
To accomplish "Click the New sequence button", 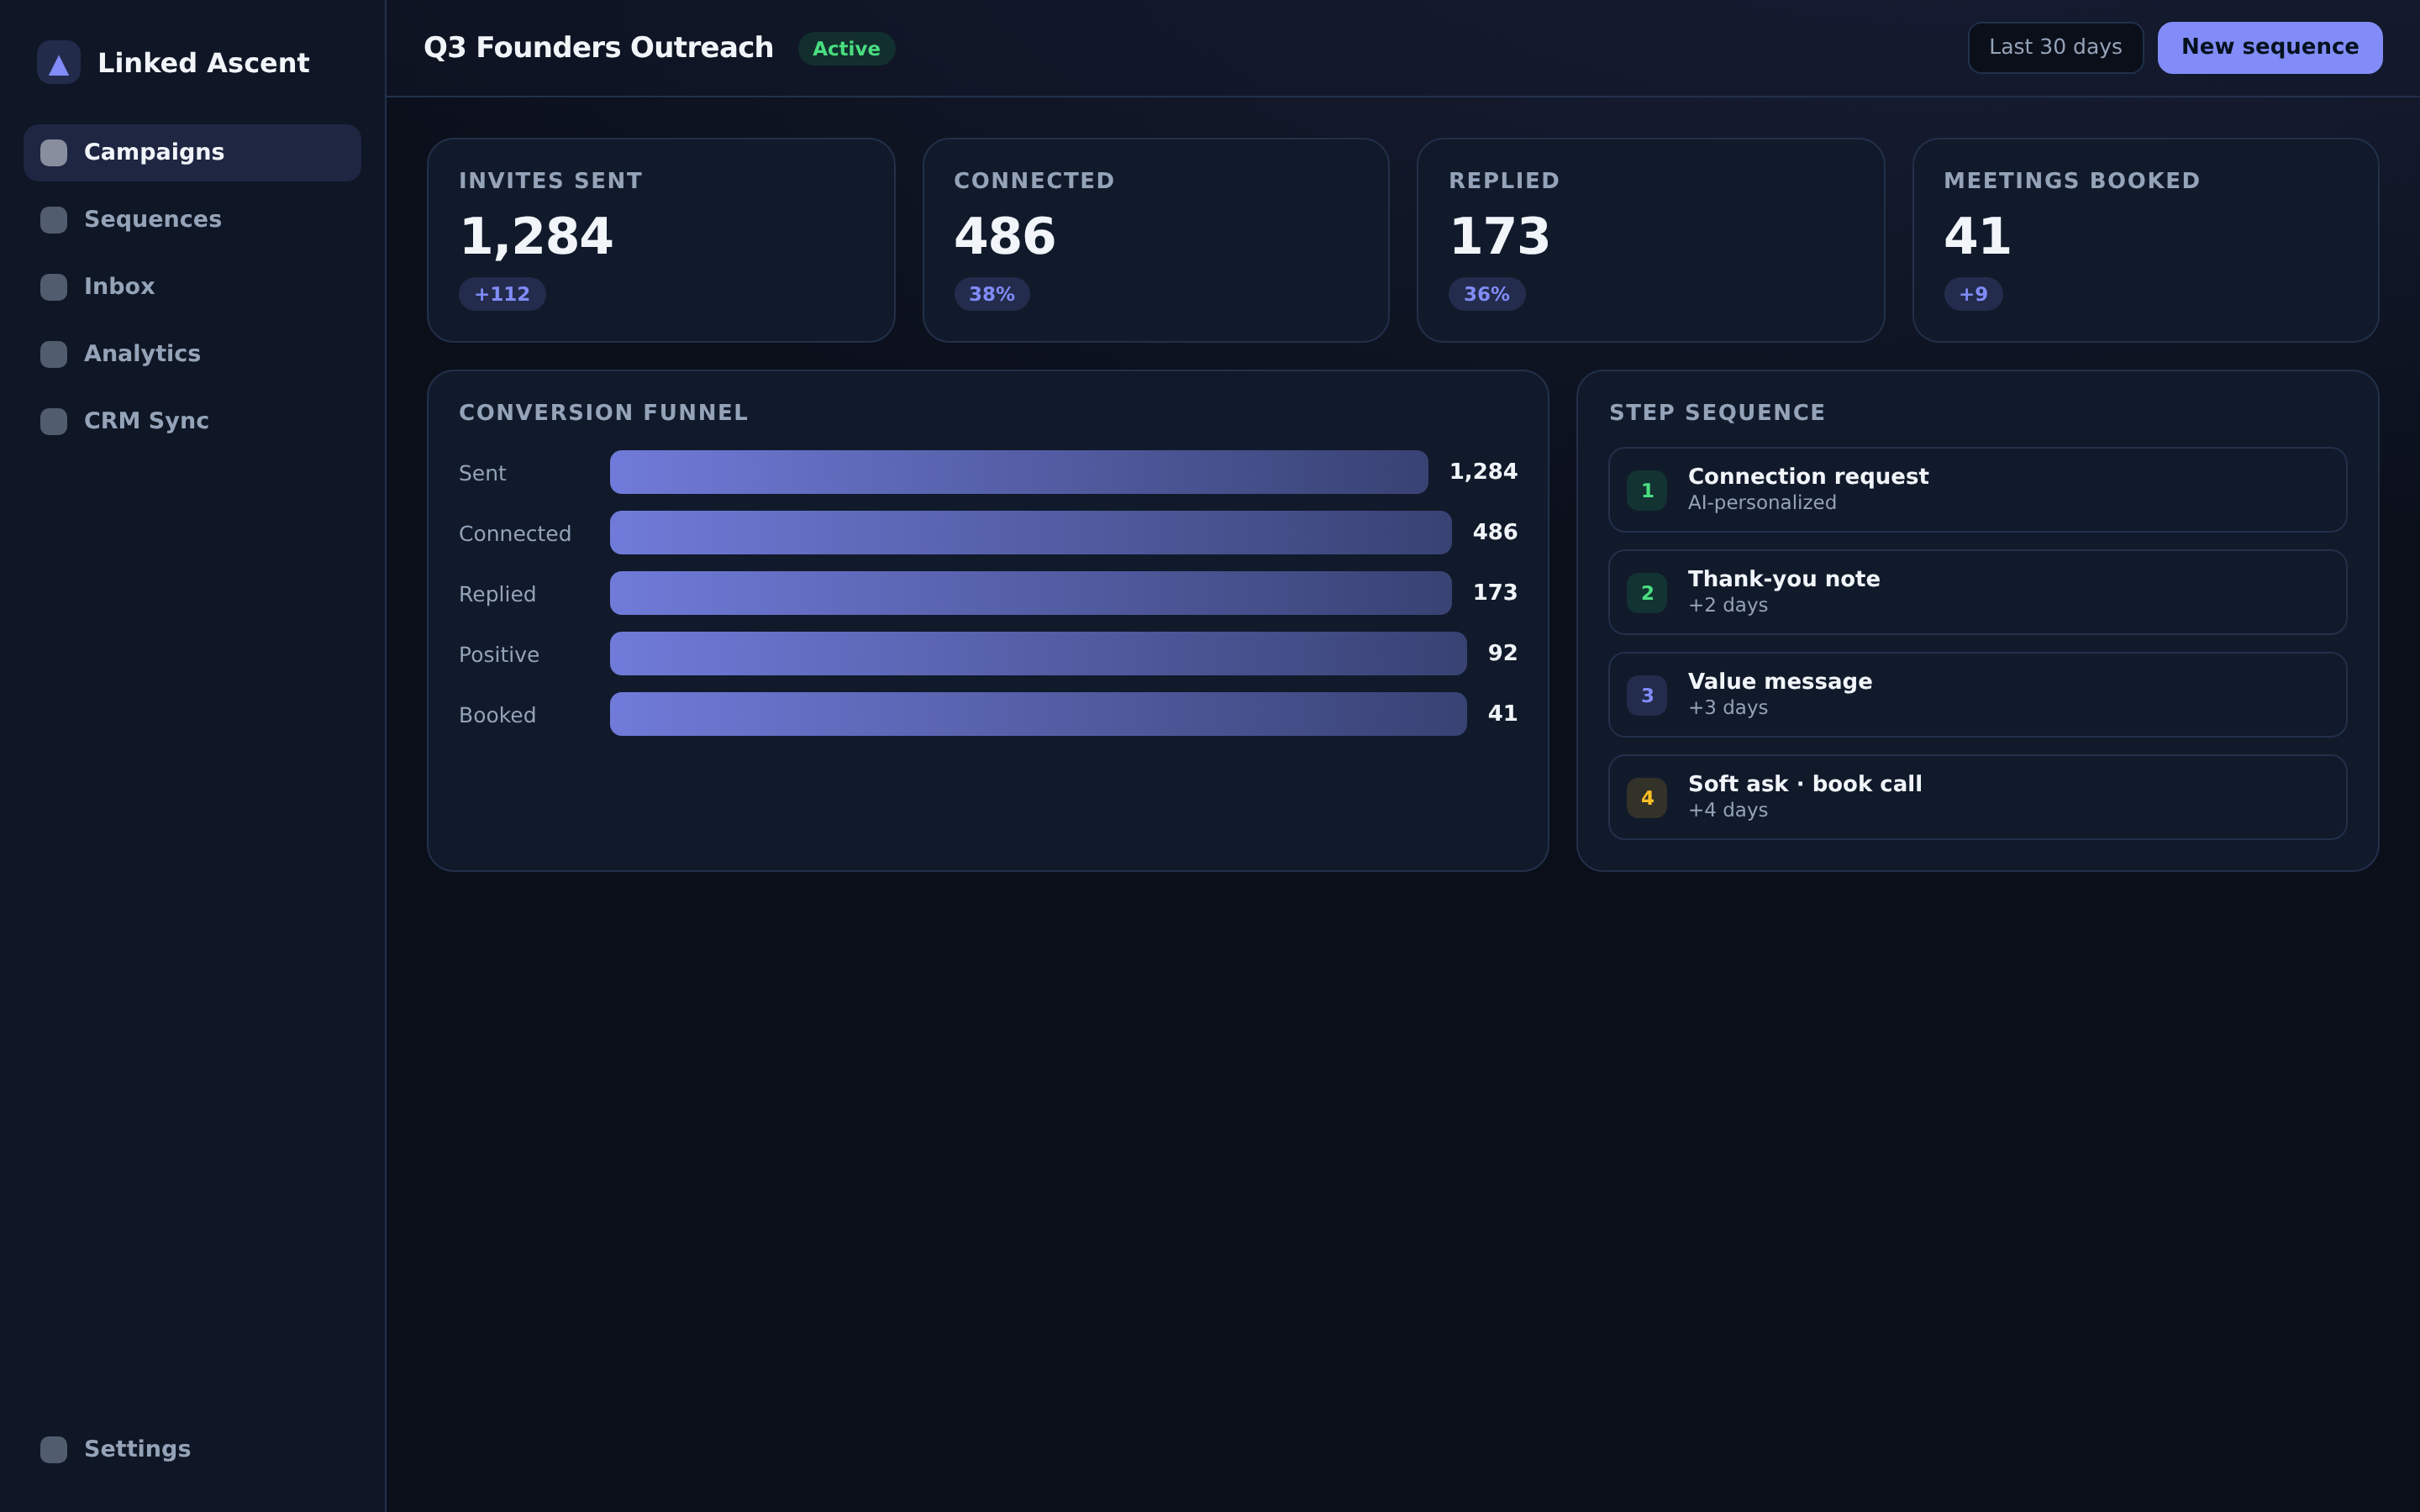I will pyautogui.click(x=2269, y=47).
